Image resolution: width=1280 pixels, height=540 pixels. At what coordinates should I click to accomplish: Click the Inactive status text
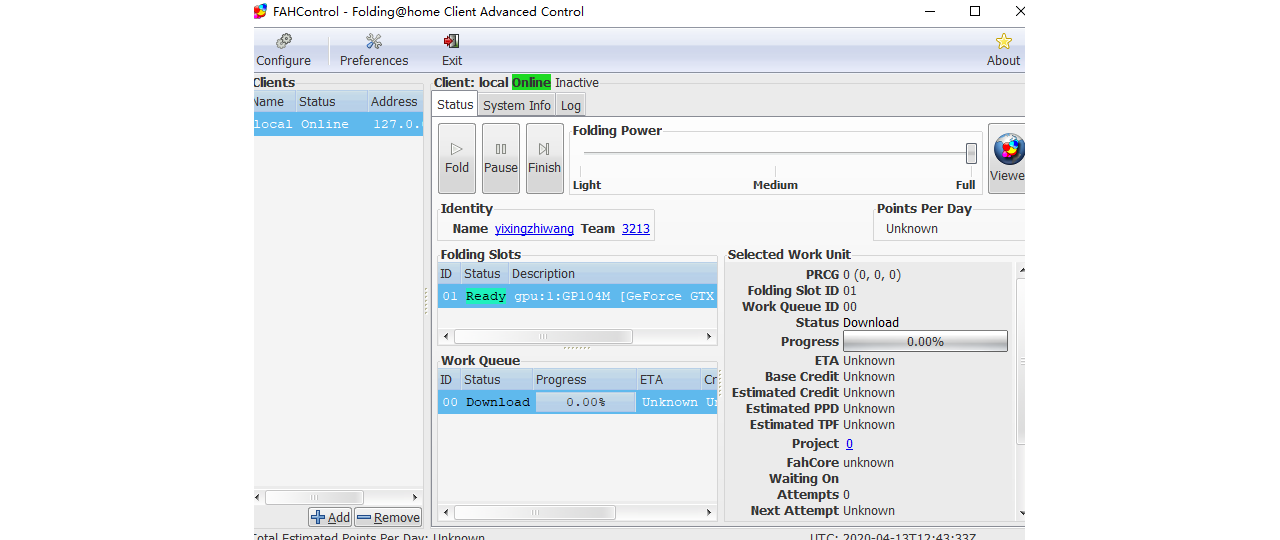pyautogui.click(x=577, y=82)
